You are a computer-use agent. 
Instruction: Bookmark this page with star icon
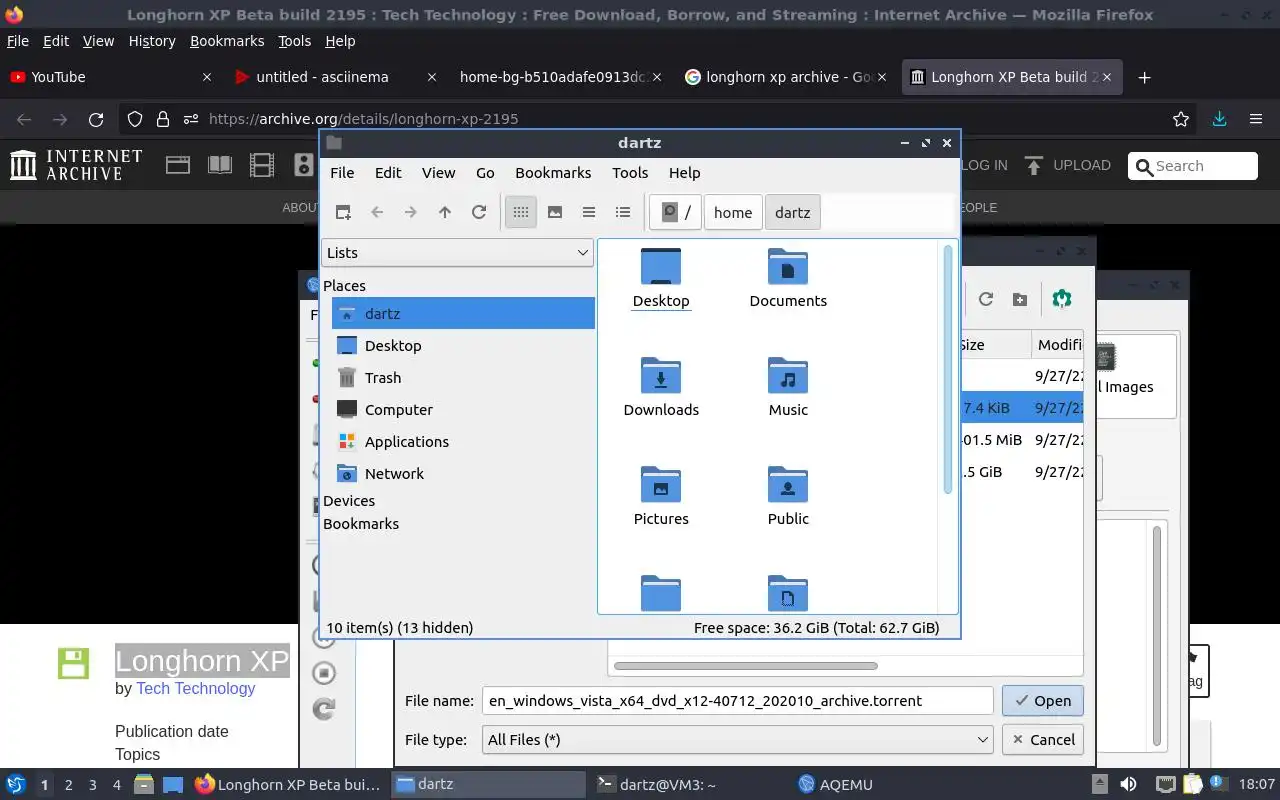coord(1181,119)
